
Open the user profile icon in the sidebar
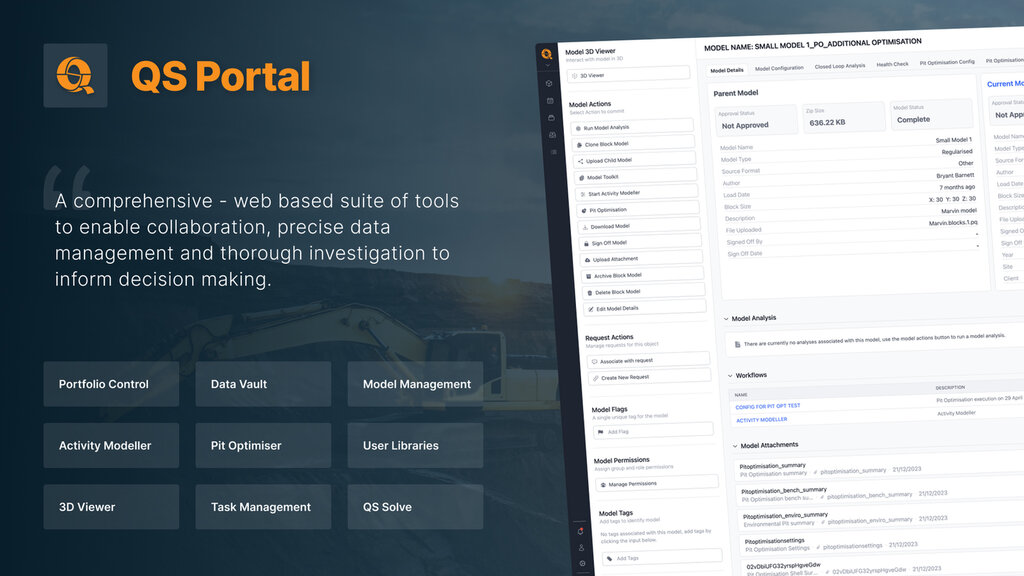click(581, 547)
